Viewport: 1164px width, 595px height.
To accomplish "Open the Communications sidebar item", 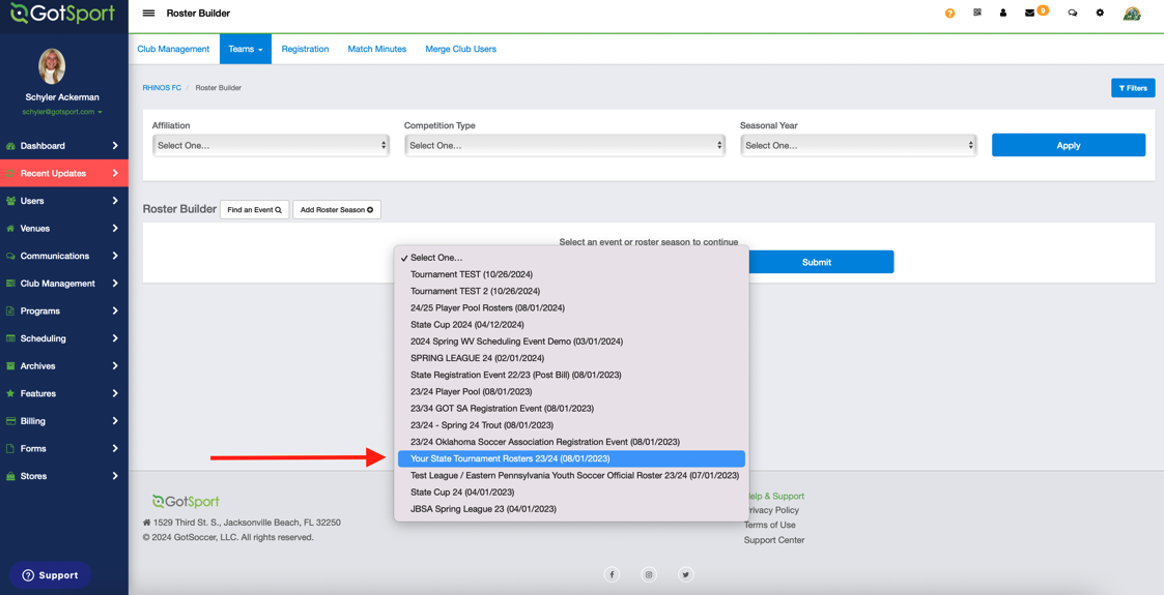I will tap(64, 256).
